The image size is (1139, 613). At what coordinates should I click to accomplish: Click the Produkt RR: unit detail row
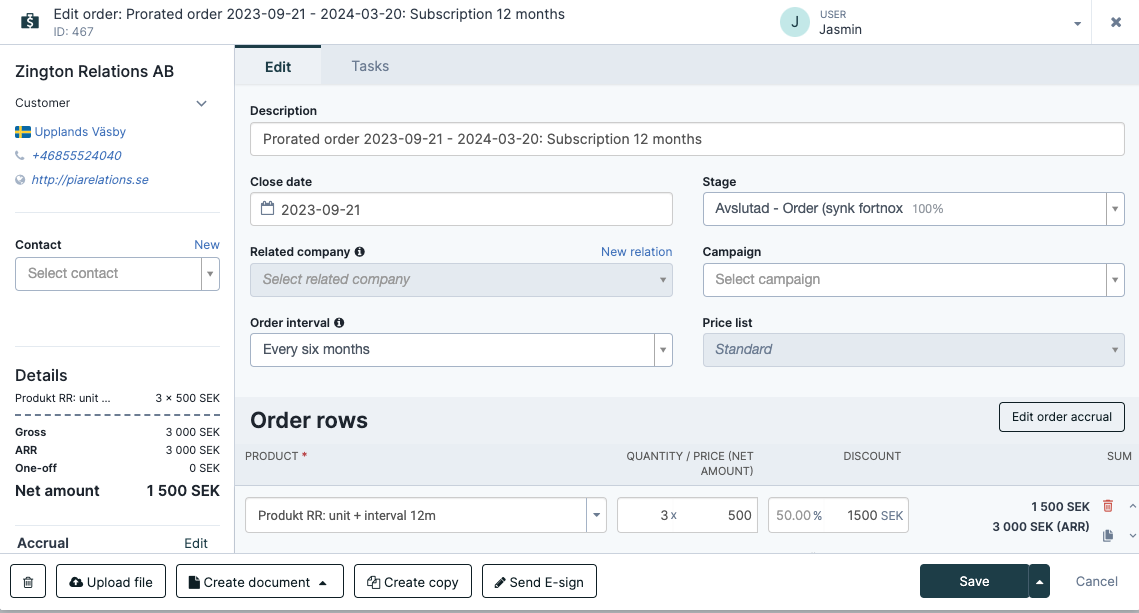117,398
